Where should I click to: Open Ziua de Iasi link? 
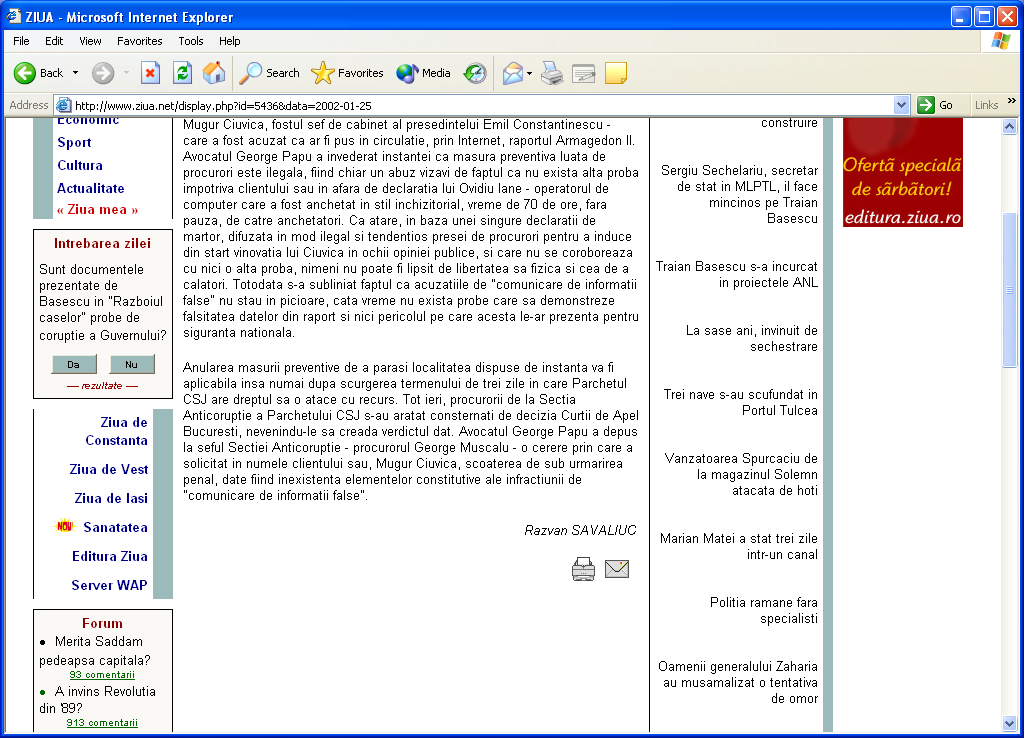tap(111, 498)
